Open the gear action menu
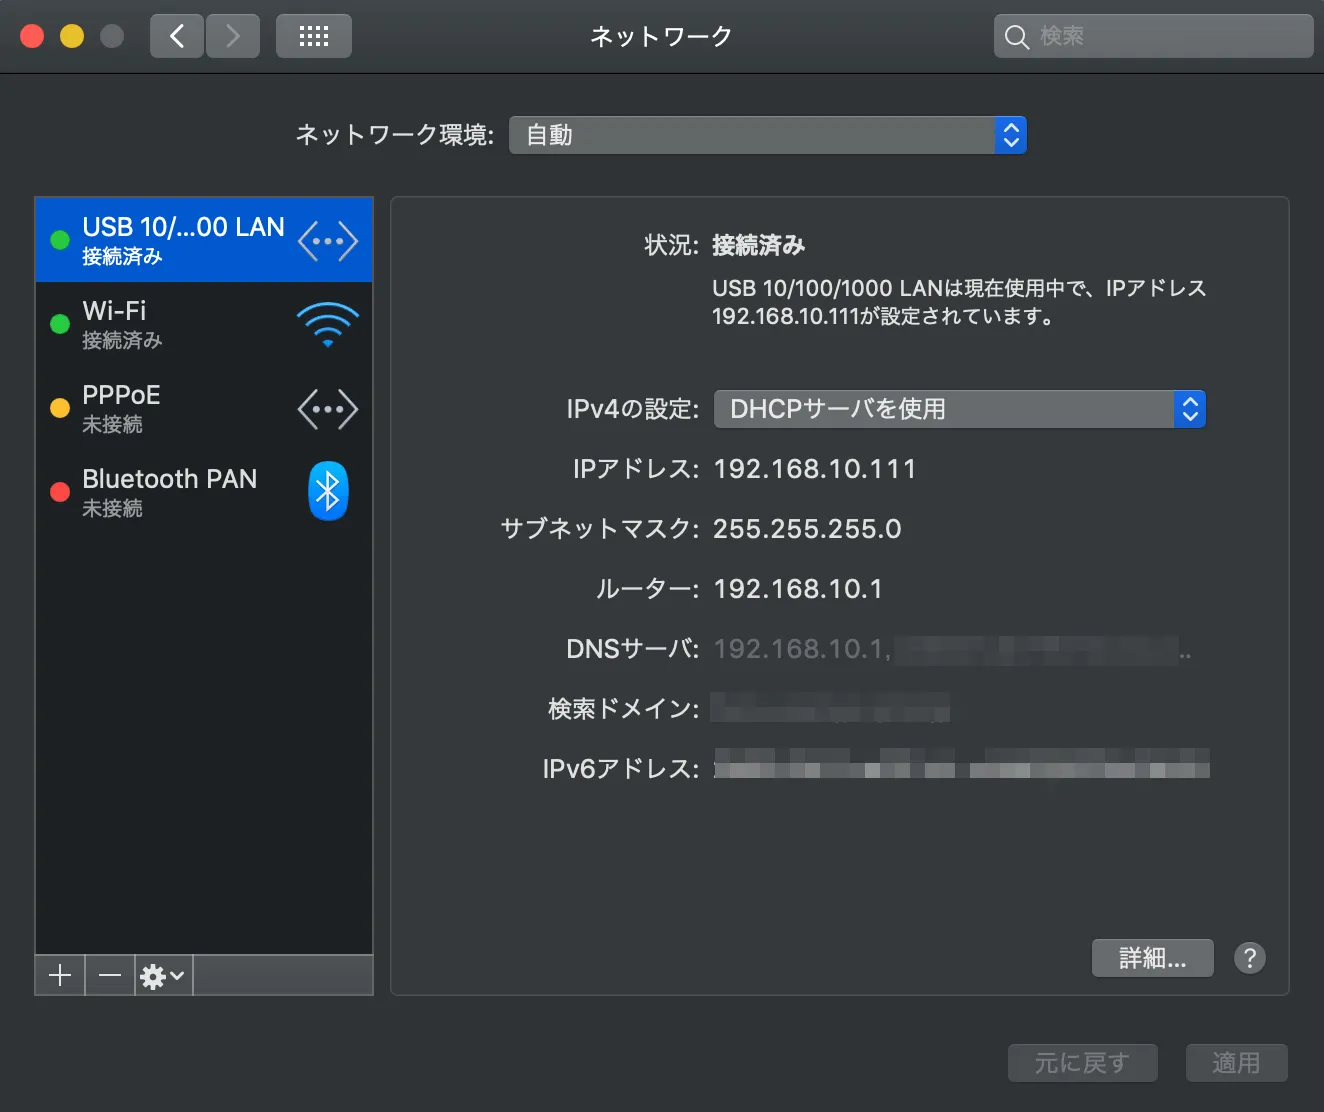The width and height of the screenshot is (1324, 1112). [163, 975]
